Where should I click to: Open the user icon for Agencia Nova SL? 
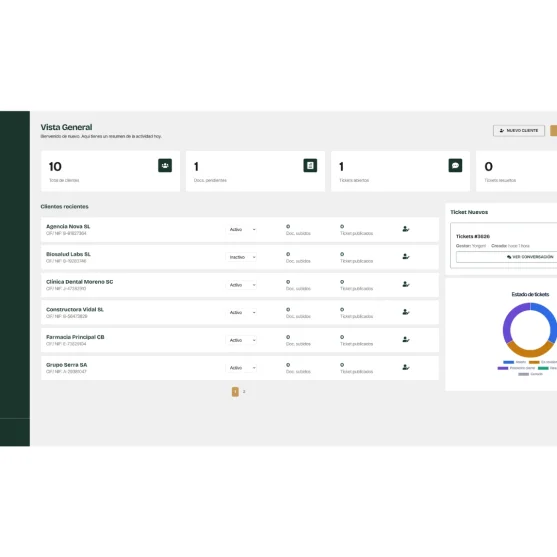pyautogui.click(x=406, y=229)
